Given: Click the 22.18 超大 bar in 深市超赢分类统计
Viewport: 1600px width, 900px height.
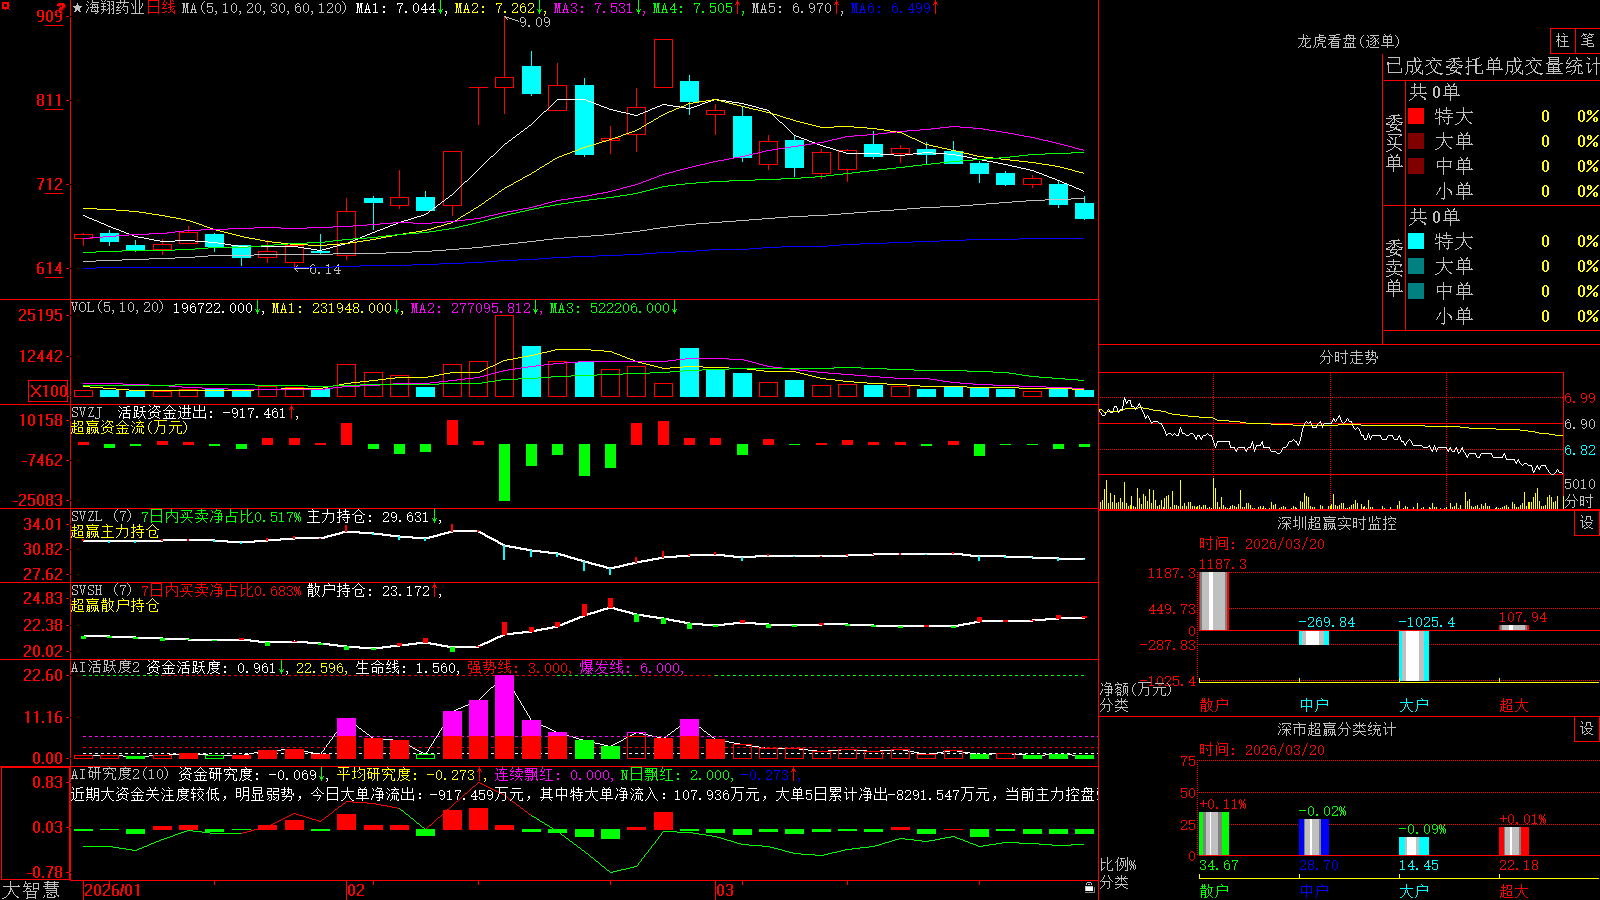Looking at the screenshot, I should tap(1514, 841).
